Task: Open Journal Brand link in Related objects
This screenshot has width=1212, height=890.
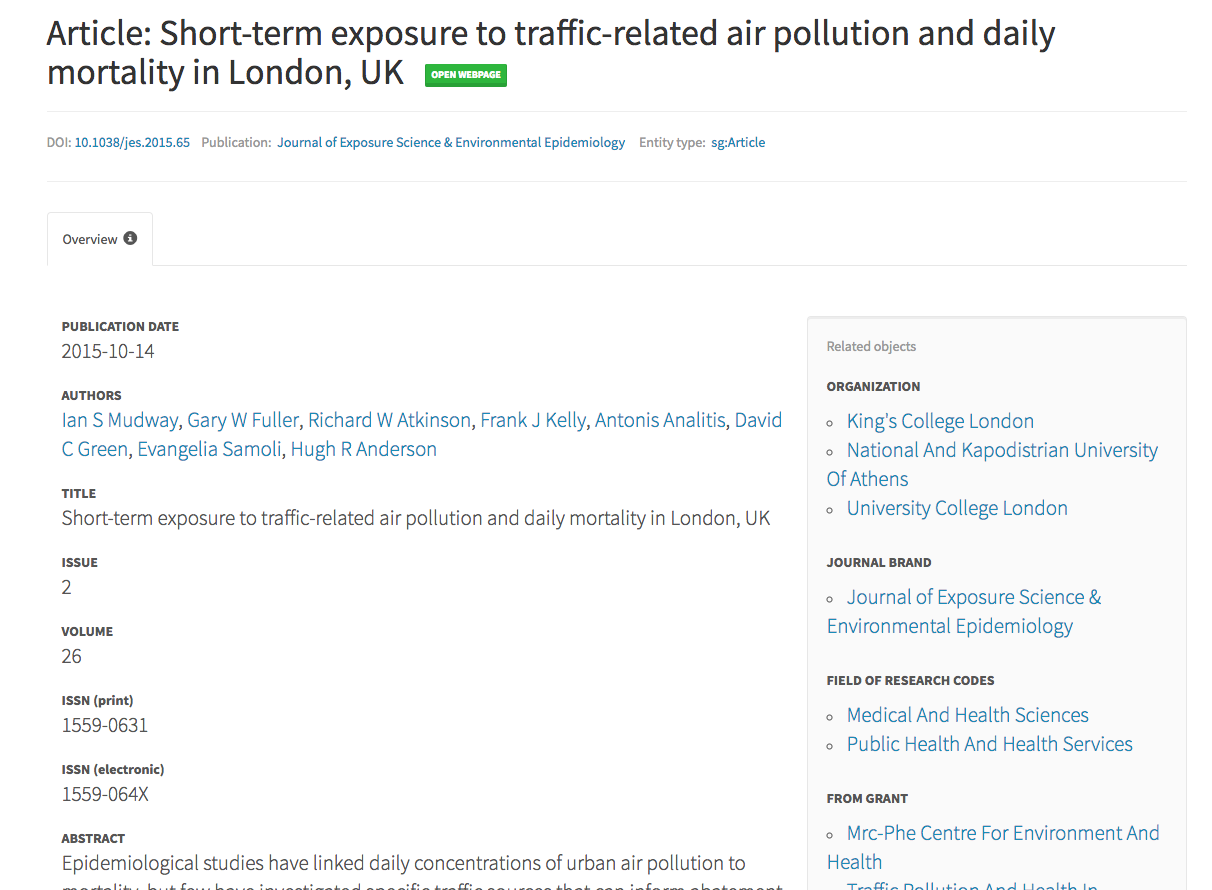Action: [x=973, y=597]
